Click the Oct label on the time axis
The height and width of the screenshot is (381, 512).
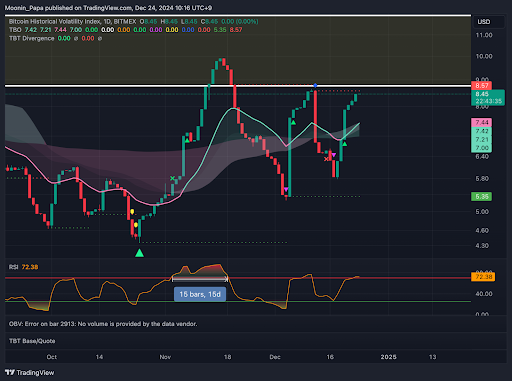(52, 357)
